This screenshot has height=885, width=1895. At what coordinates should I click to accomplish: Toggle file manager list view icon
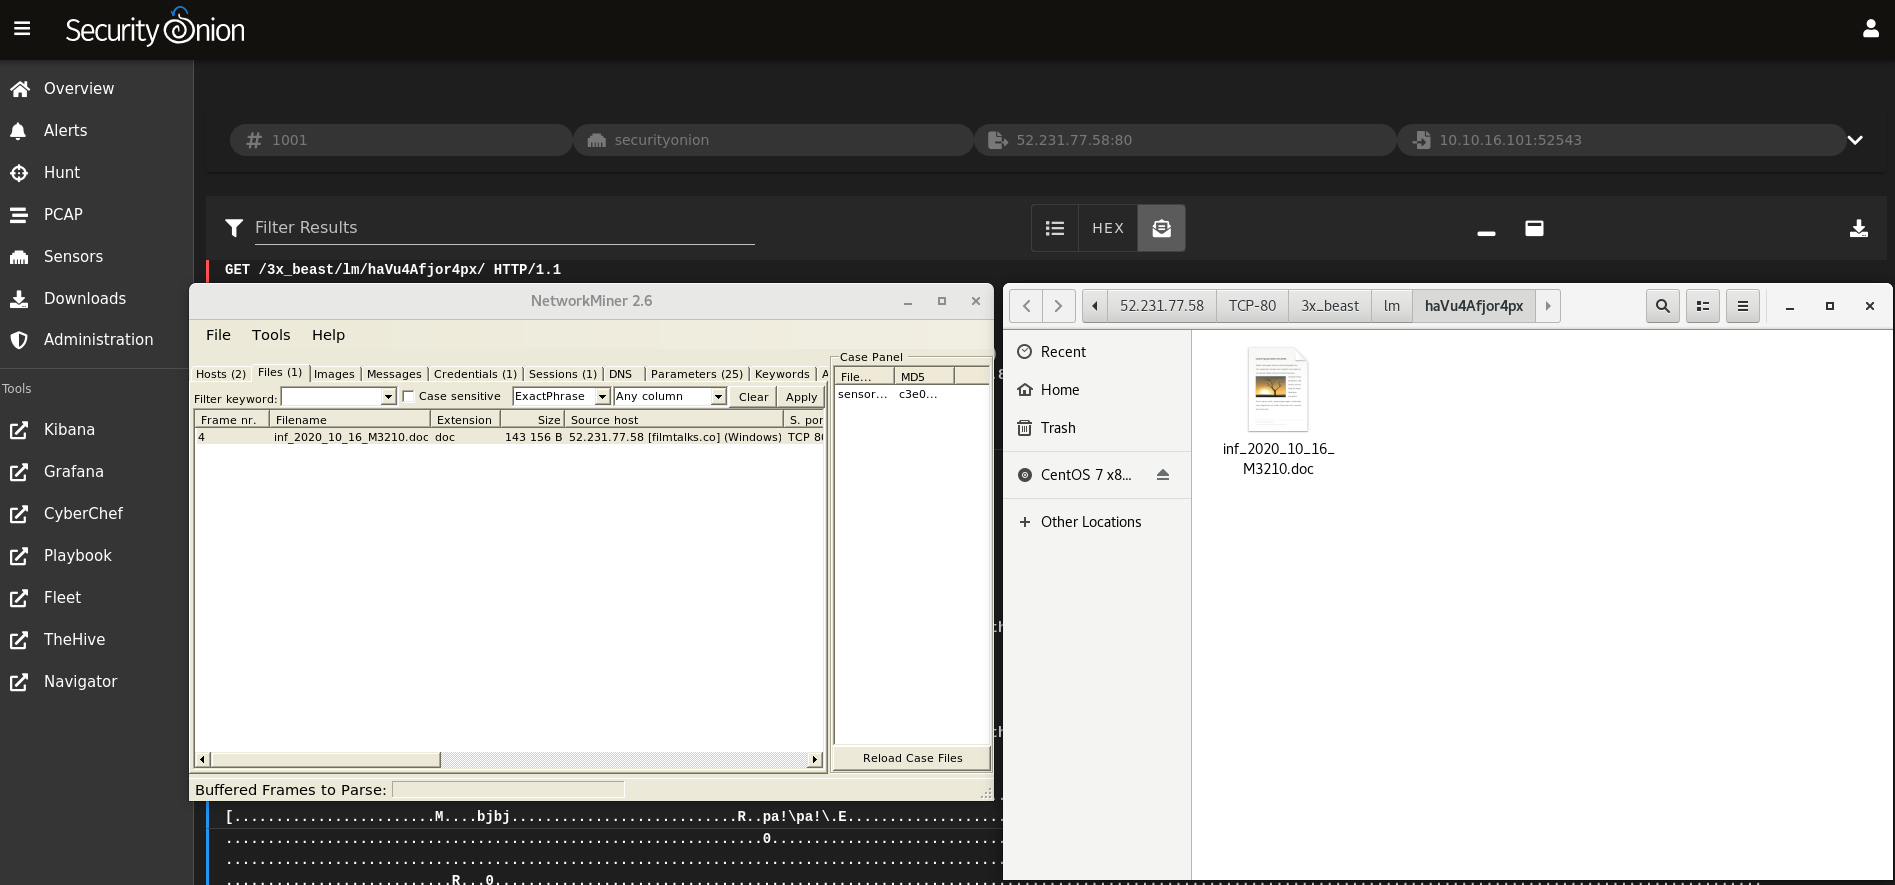[x=1703, y=306]
